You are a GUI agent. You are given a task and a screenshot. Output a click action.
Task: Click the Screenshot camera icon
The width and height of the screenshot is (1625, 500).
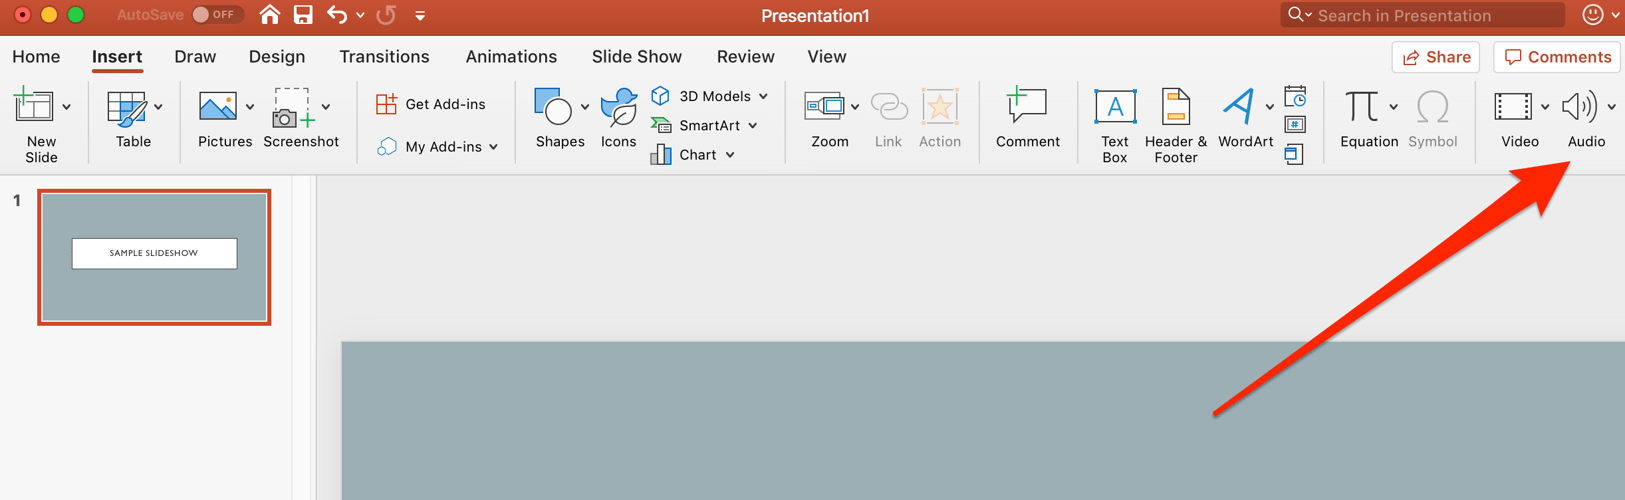coord(293,108)
